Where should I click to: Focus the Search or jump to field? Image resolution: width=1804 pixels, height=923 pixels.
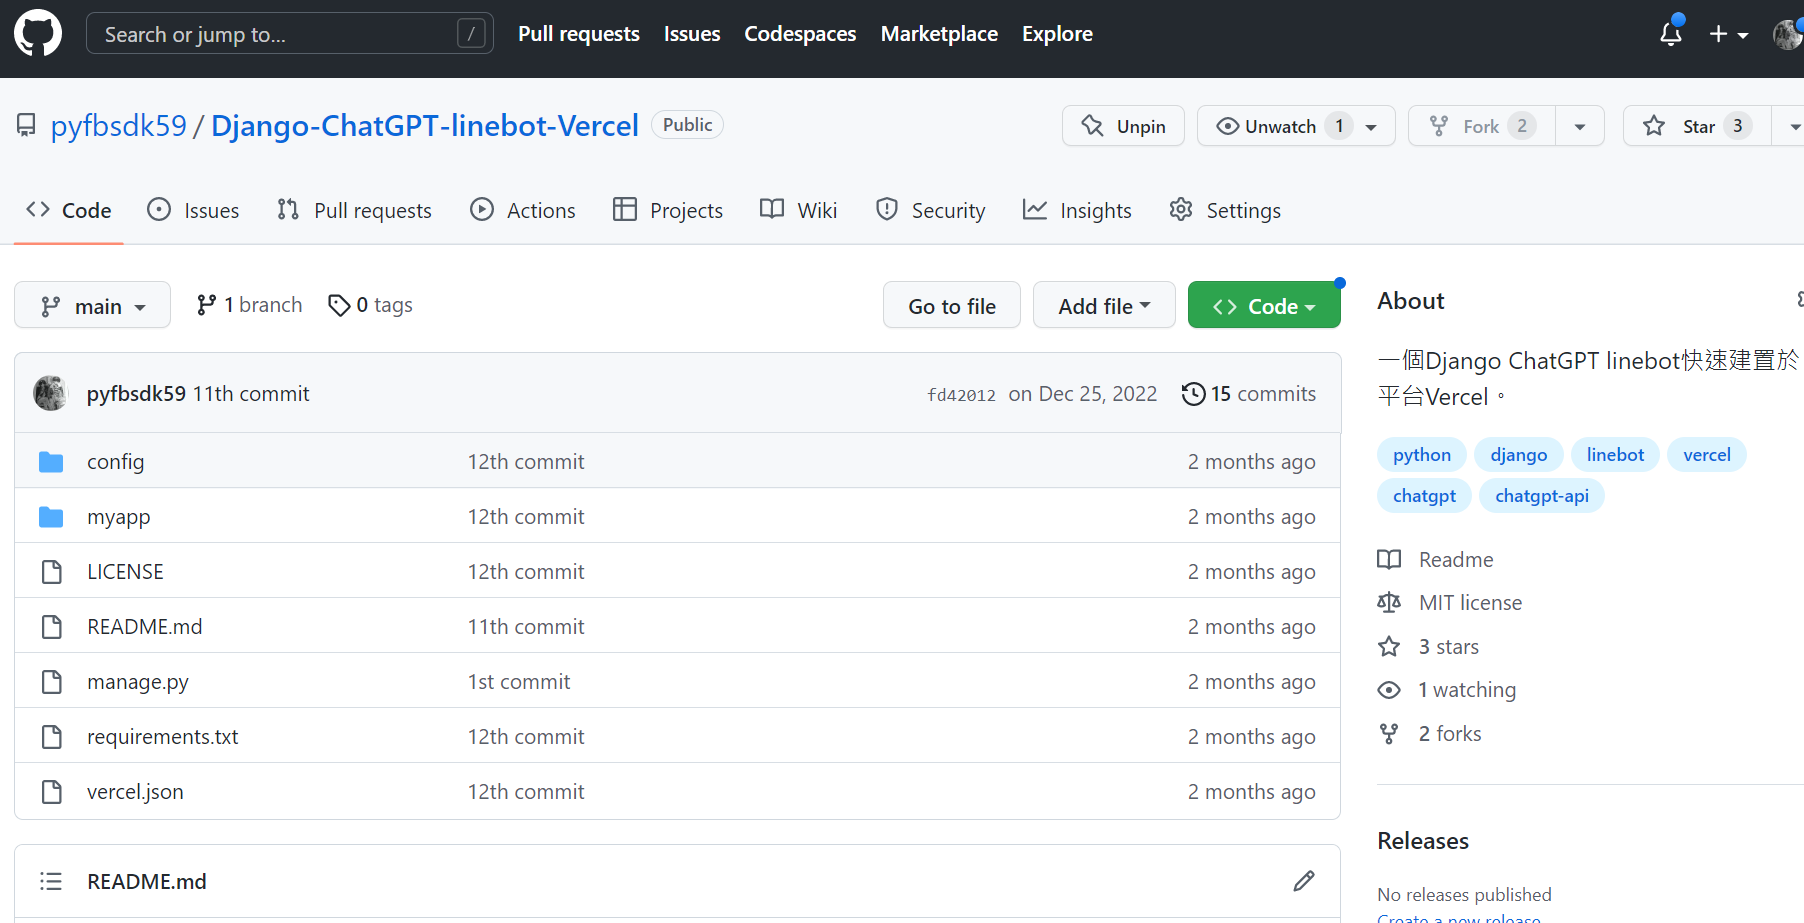290,33
